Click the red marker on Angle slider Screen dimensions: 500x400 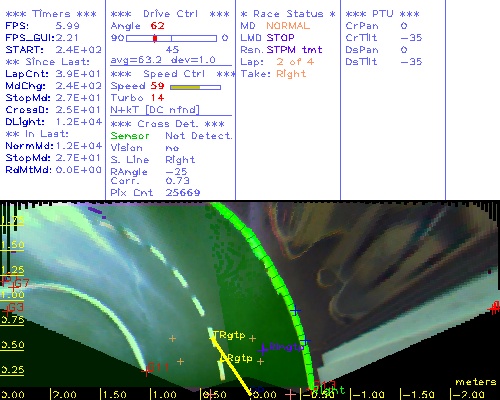click(155, 38)
